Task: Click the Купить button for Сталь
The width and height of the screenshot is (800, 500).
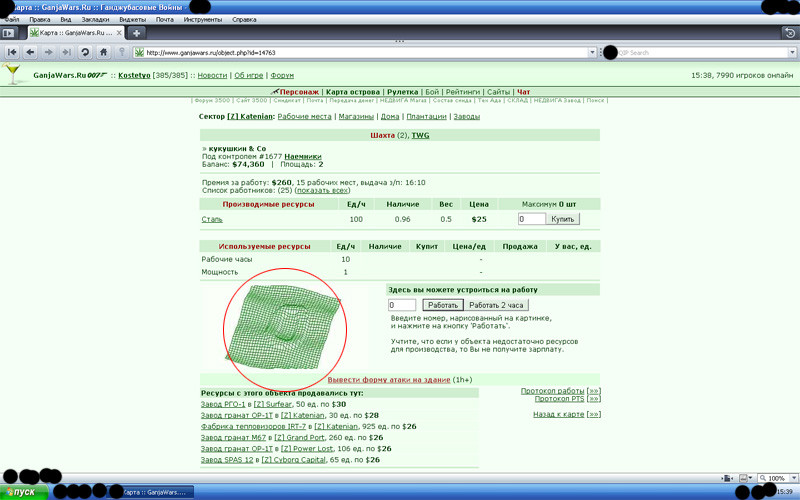Action: 562,219
